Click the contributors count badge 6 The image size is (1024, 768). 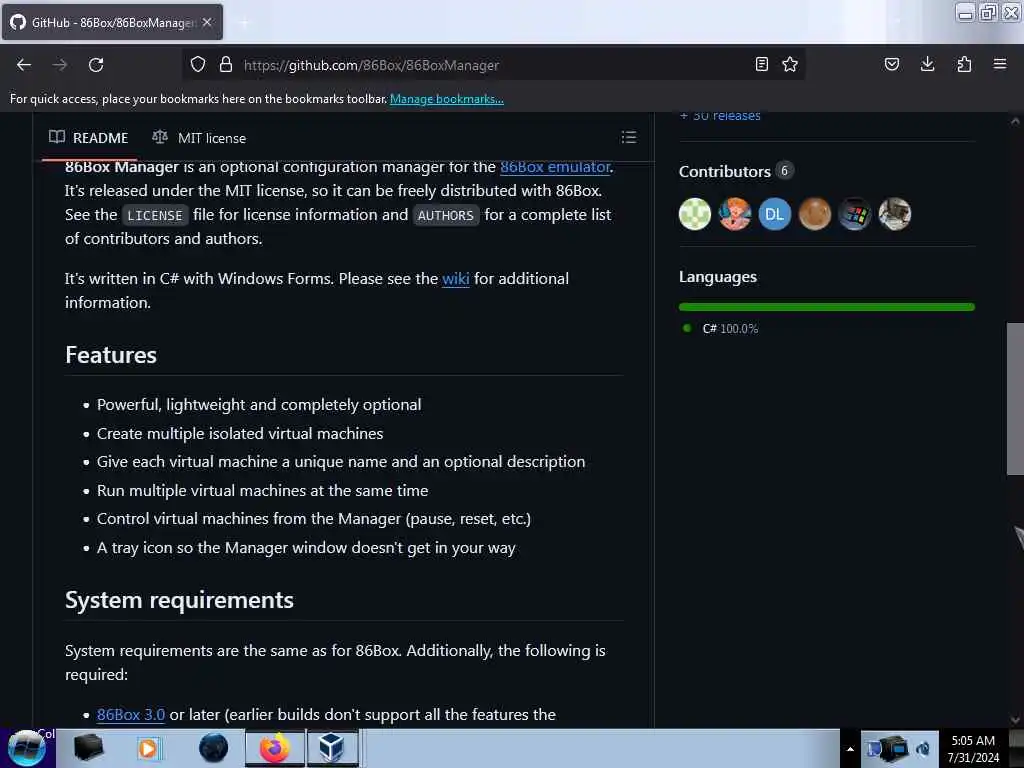pyautogui.click(x=784, y=171)
